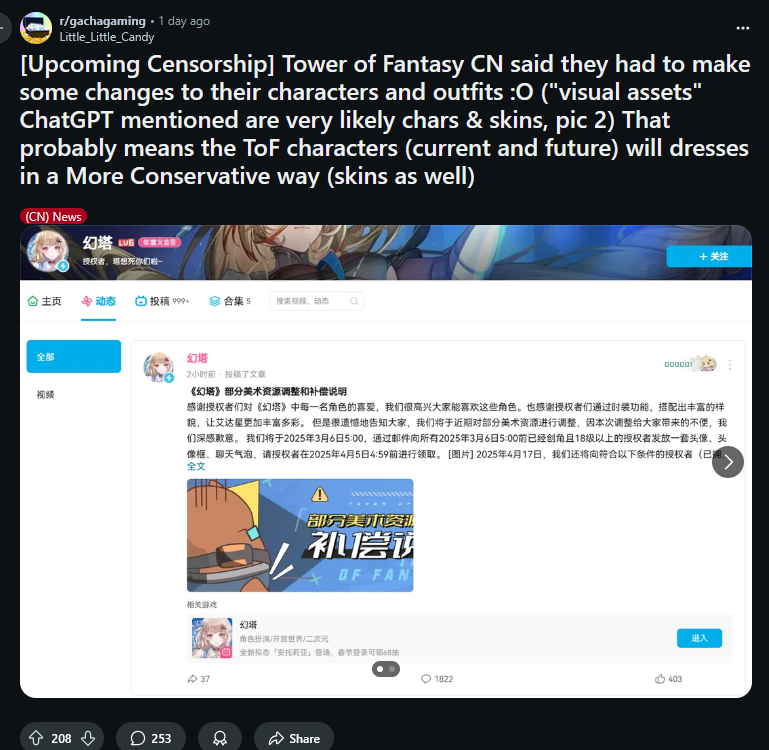Open the 合集 collections tab

(x=230, y=301)
